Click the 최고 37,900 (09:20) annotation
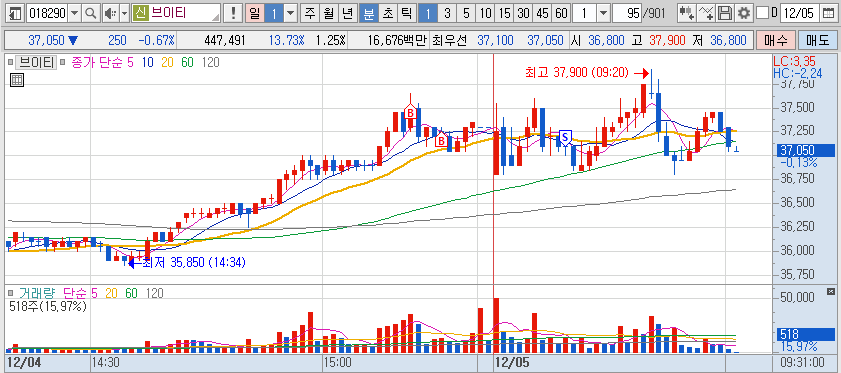Screen dimensions: 841x373 point(577,72)
